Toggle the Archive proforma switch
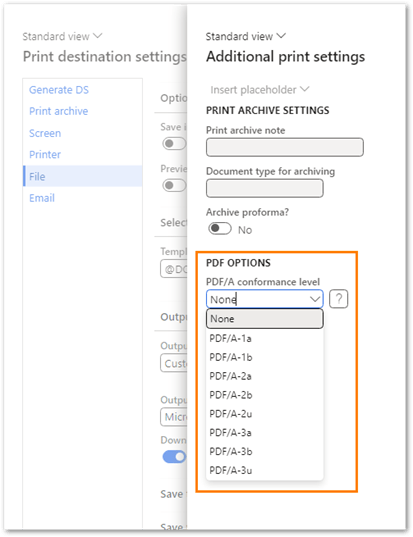This screenshot has height=537, width=413. [220, 228]
